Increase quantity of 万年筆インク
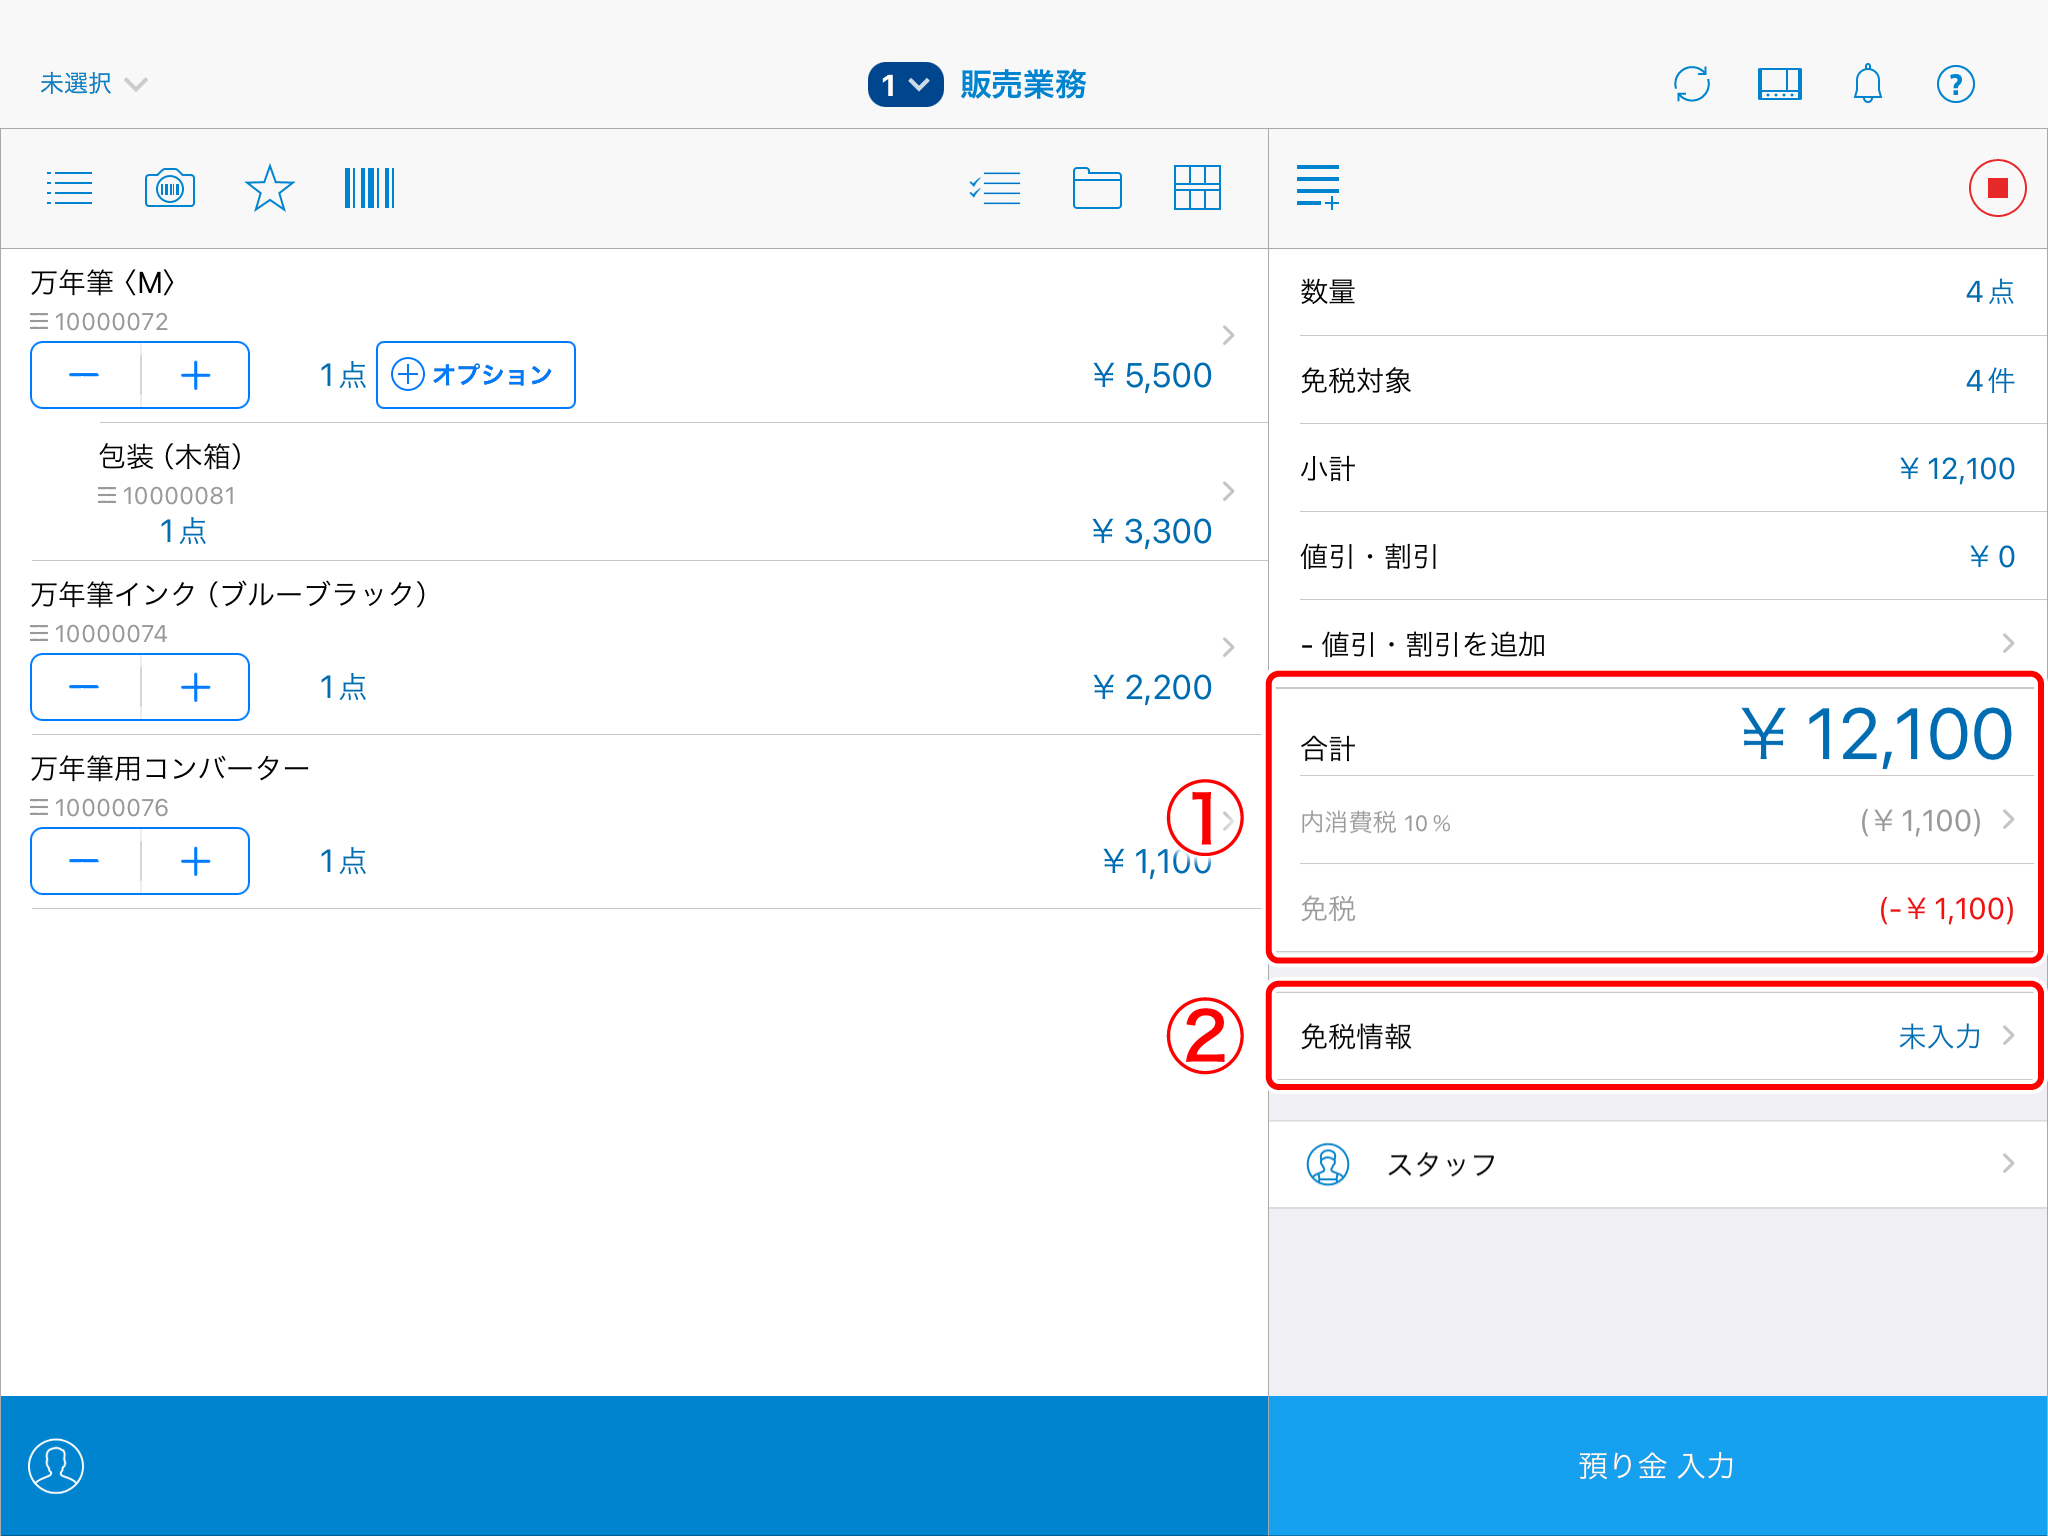This screenshot has width=2048, height=1536. coord(196,687)
